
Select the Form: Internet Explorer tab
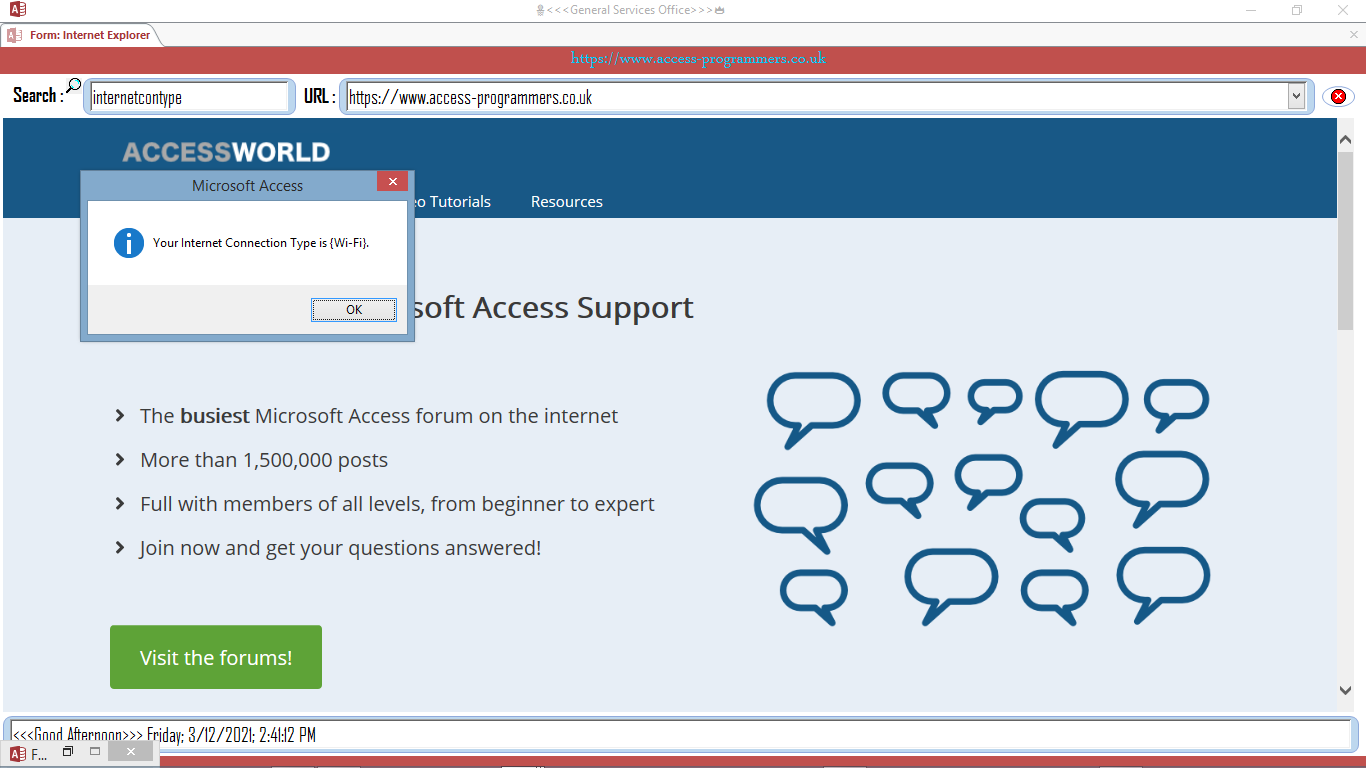[x=80, y=35]
